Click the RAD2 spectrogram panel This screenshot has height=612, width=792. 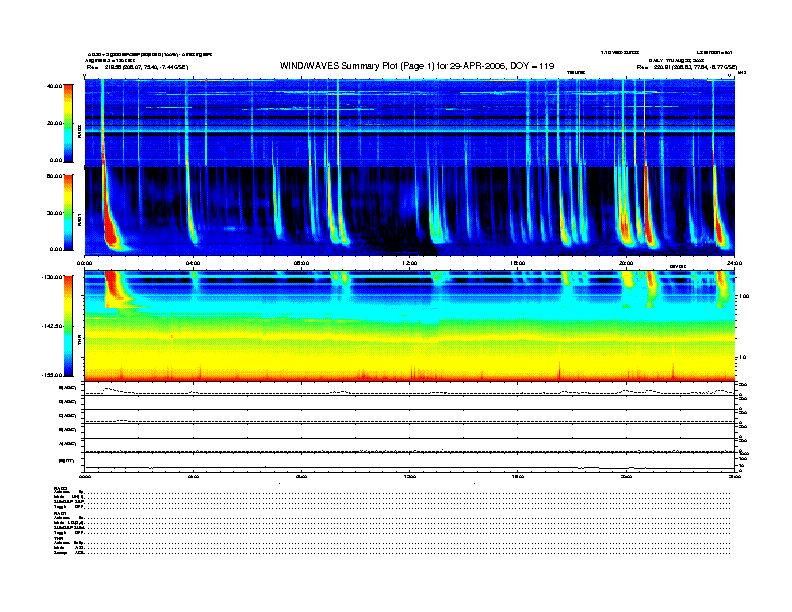409,123
